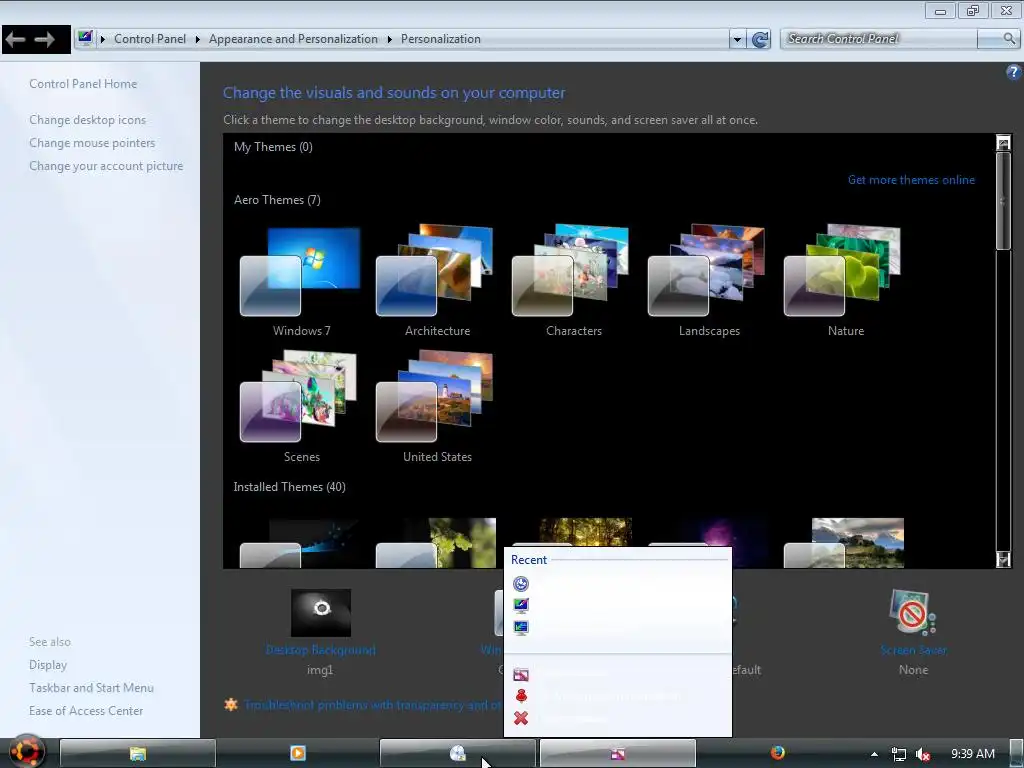The width and height of the screenshot is (1024, 768).
Task: Click the muted volume tray icon
Action: [x=923, y=754]
